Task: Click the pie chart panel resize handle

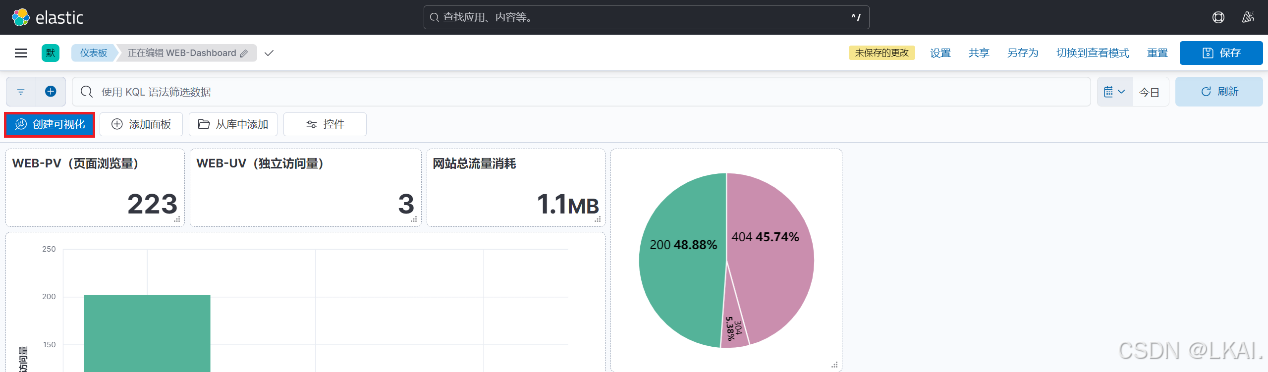Action: point(835,365)
